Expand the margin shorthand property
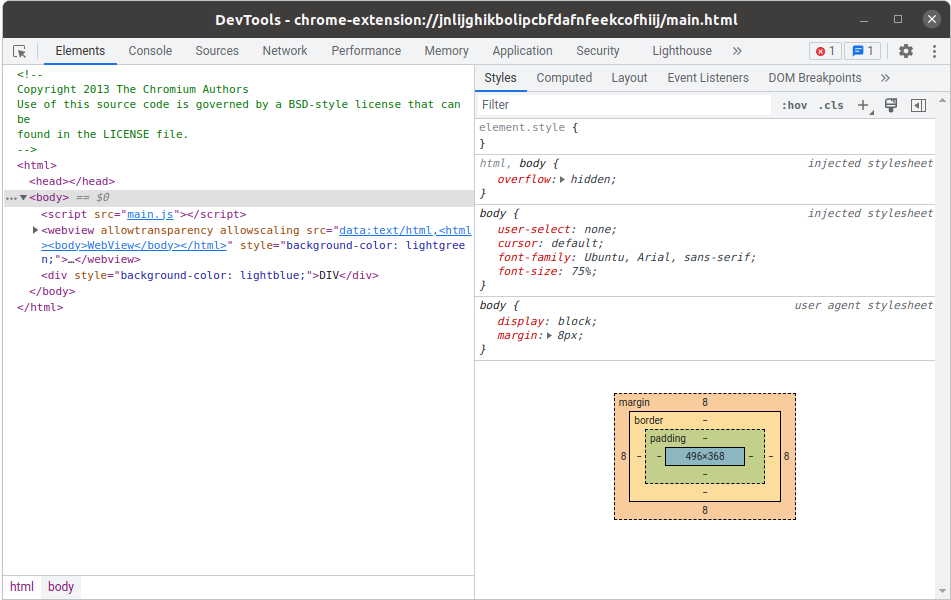The height and width of the screenshot is (600, 951). tap(549, 335)
